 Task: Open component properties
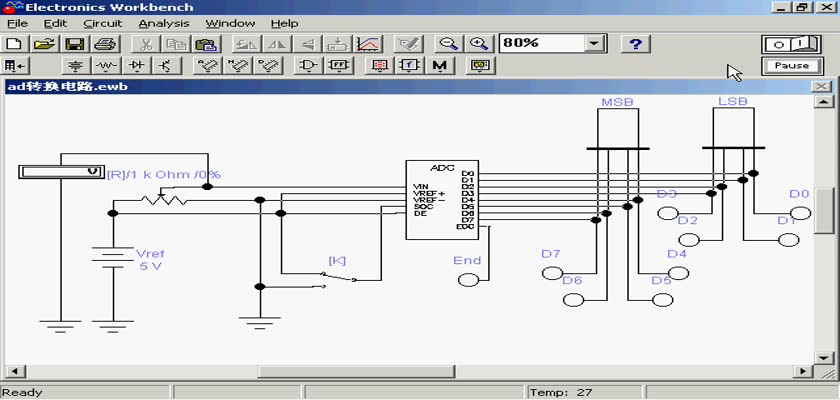[407, 44]
